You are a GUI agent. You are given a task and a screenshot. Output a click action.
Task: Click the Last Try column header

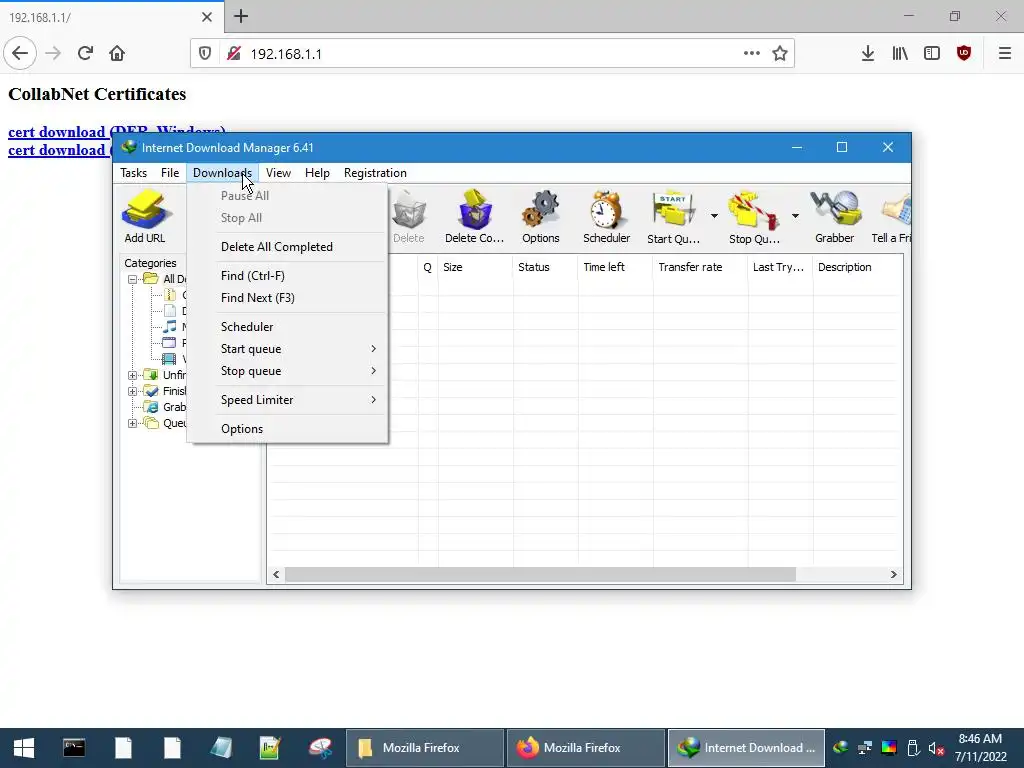(780, 267)
